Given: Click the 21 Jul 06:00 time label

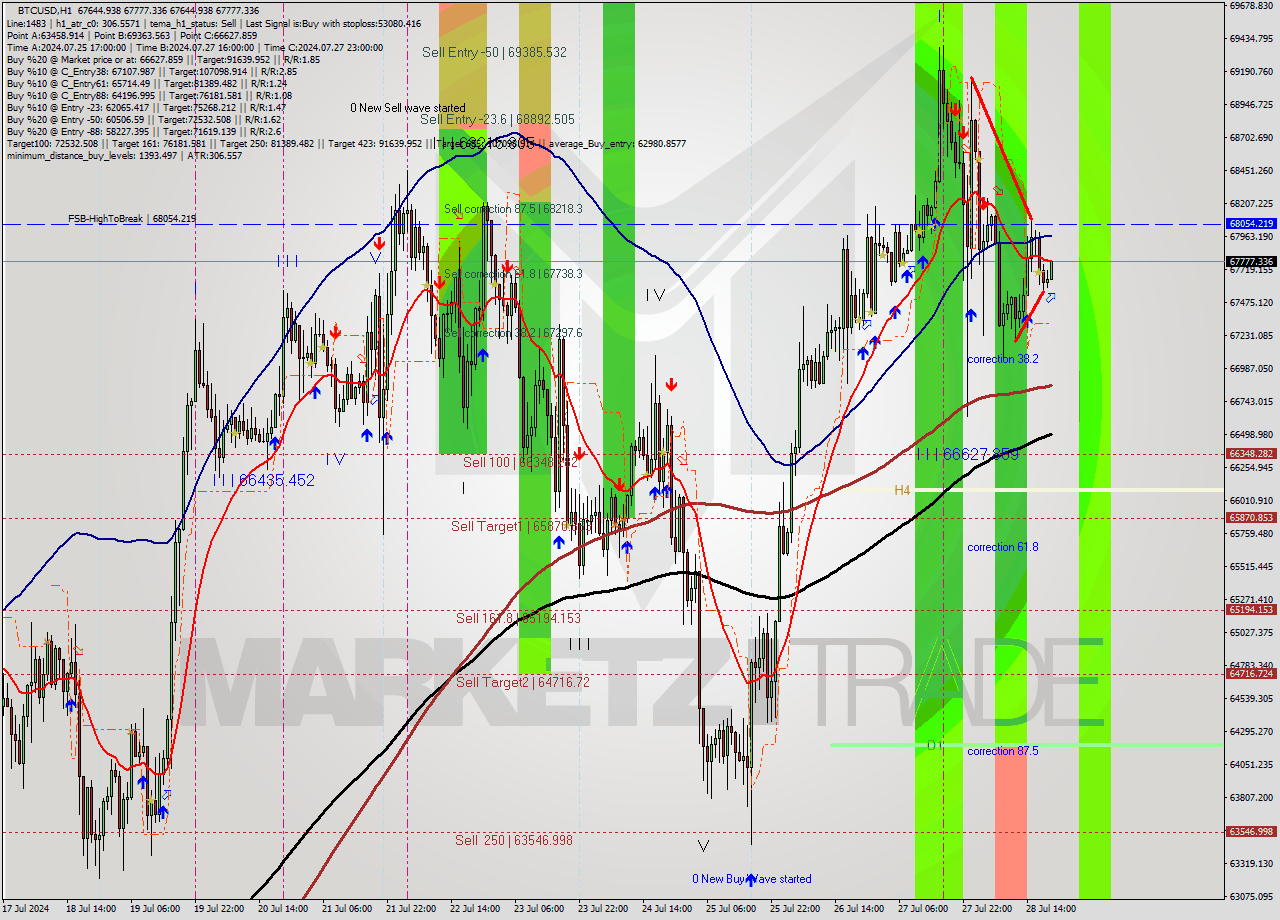Looking at the screenshot, I should pos(347,909).
